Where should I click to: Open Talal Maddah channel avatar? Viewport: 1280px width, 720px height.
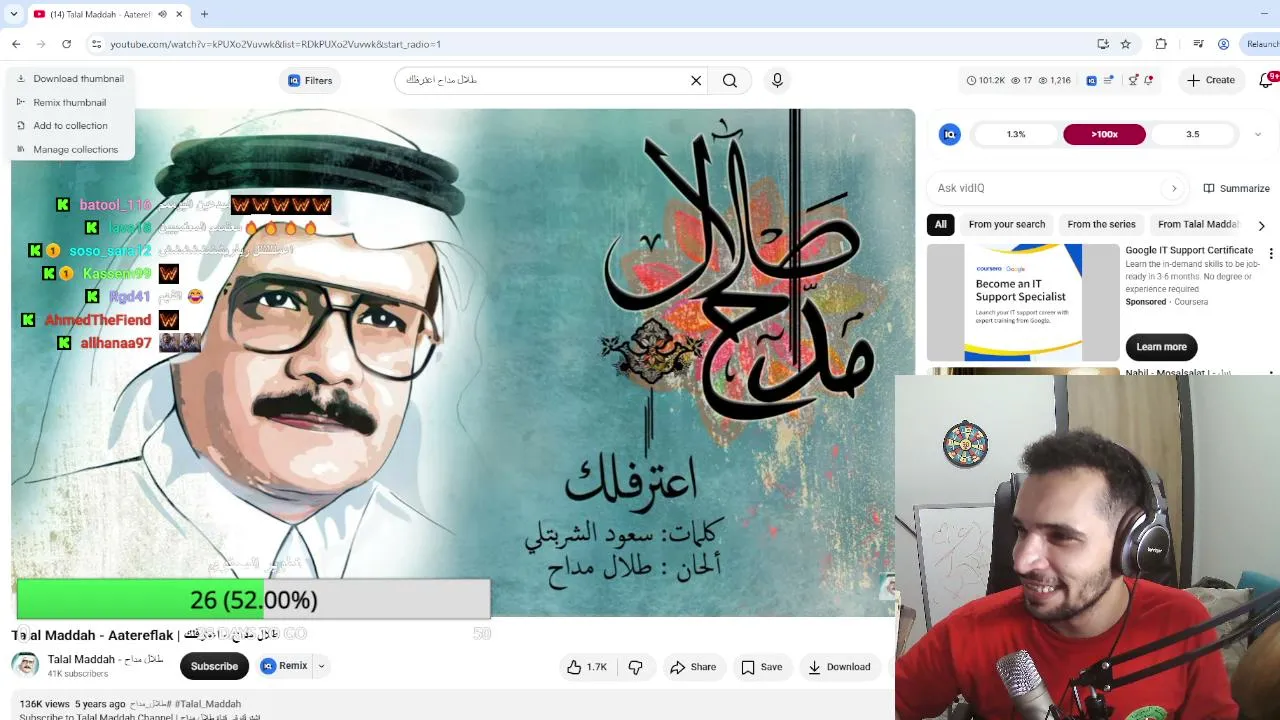(x=25, y=665)
